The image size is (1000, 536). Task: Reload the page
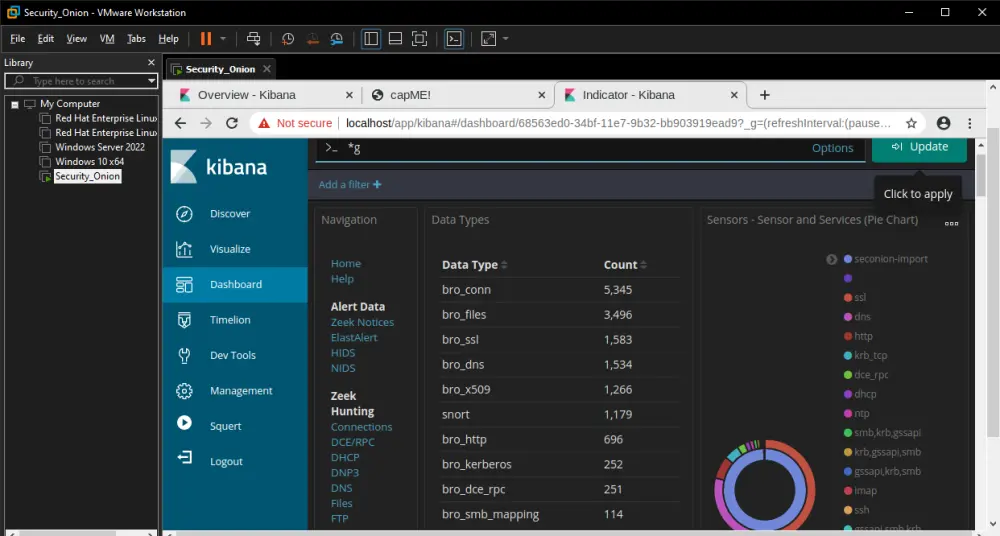click(x=232, y=123)
